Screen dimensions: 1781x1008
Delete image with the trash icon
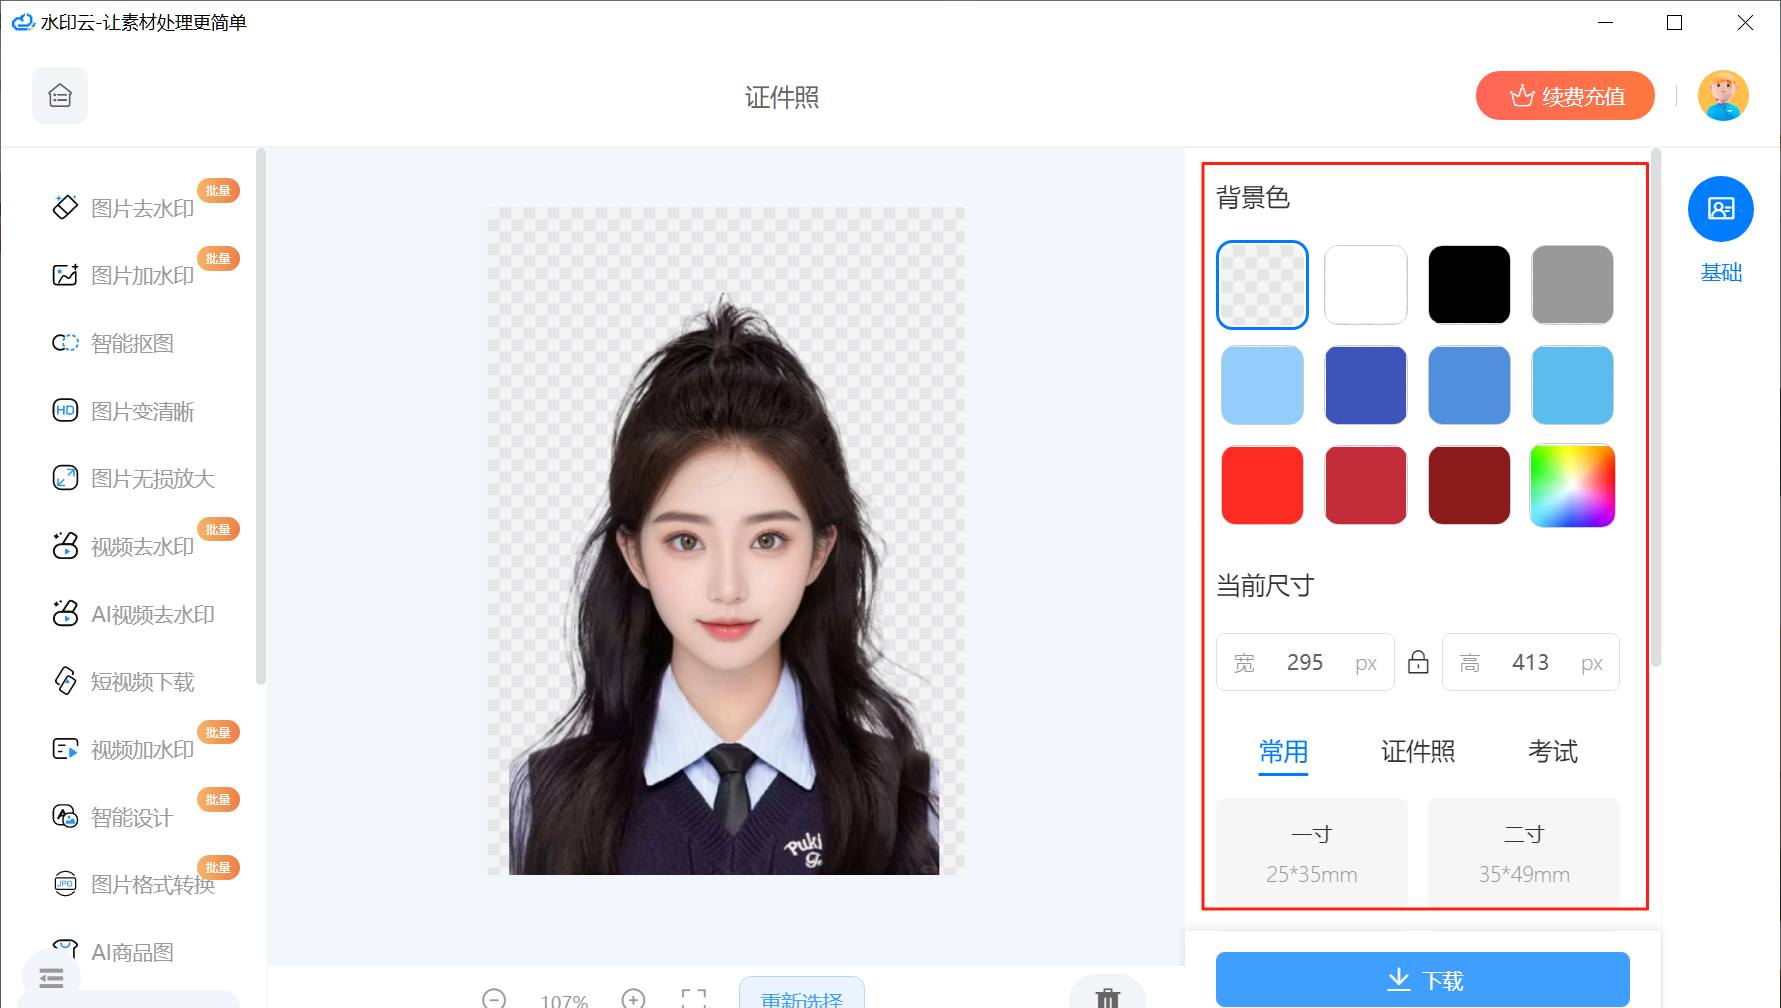pos(1107,998)
